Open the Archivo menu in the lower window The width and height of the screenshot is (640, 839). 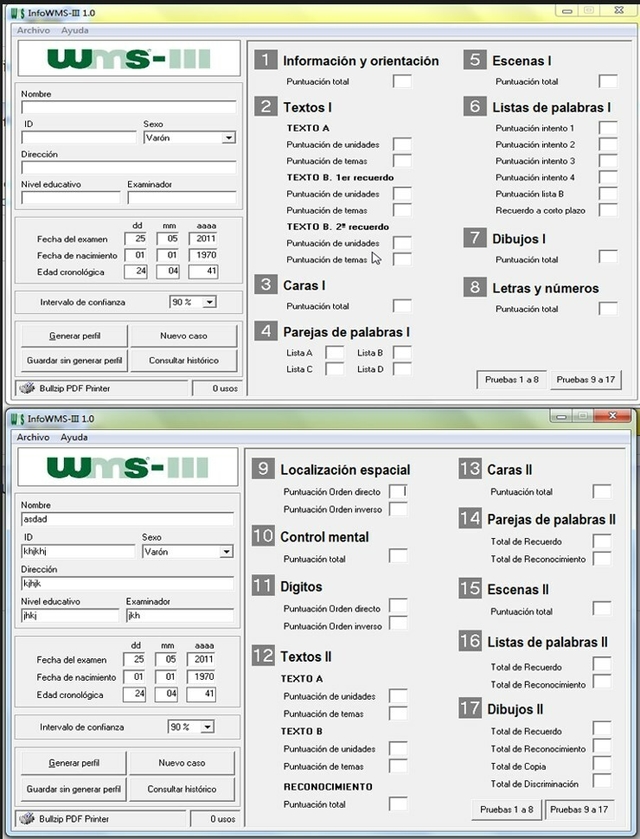(33, 437)
